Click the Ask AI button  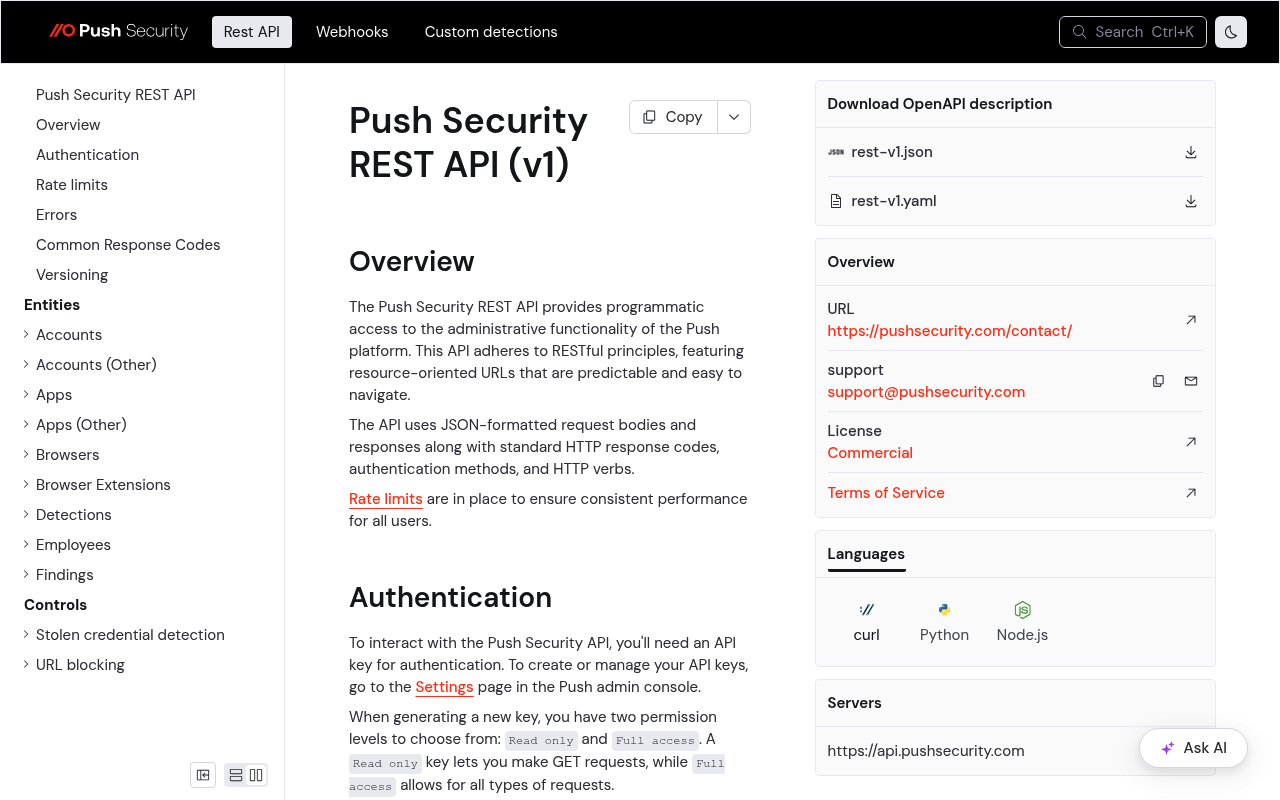pyautogui.click(x=1193, y=748)
